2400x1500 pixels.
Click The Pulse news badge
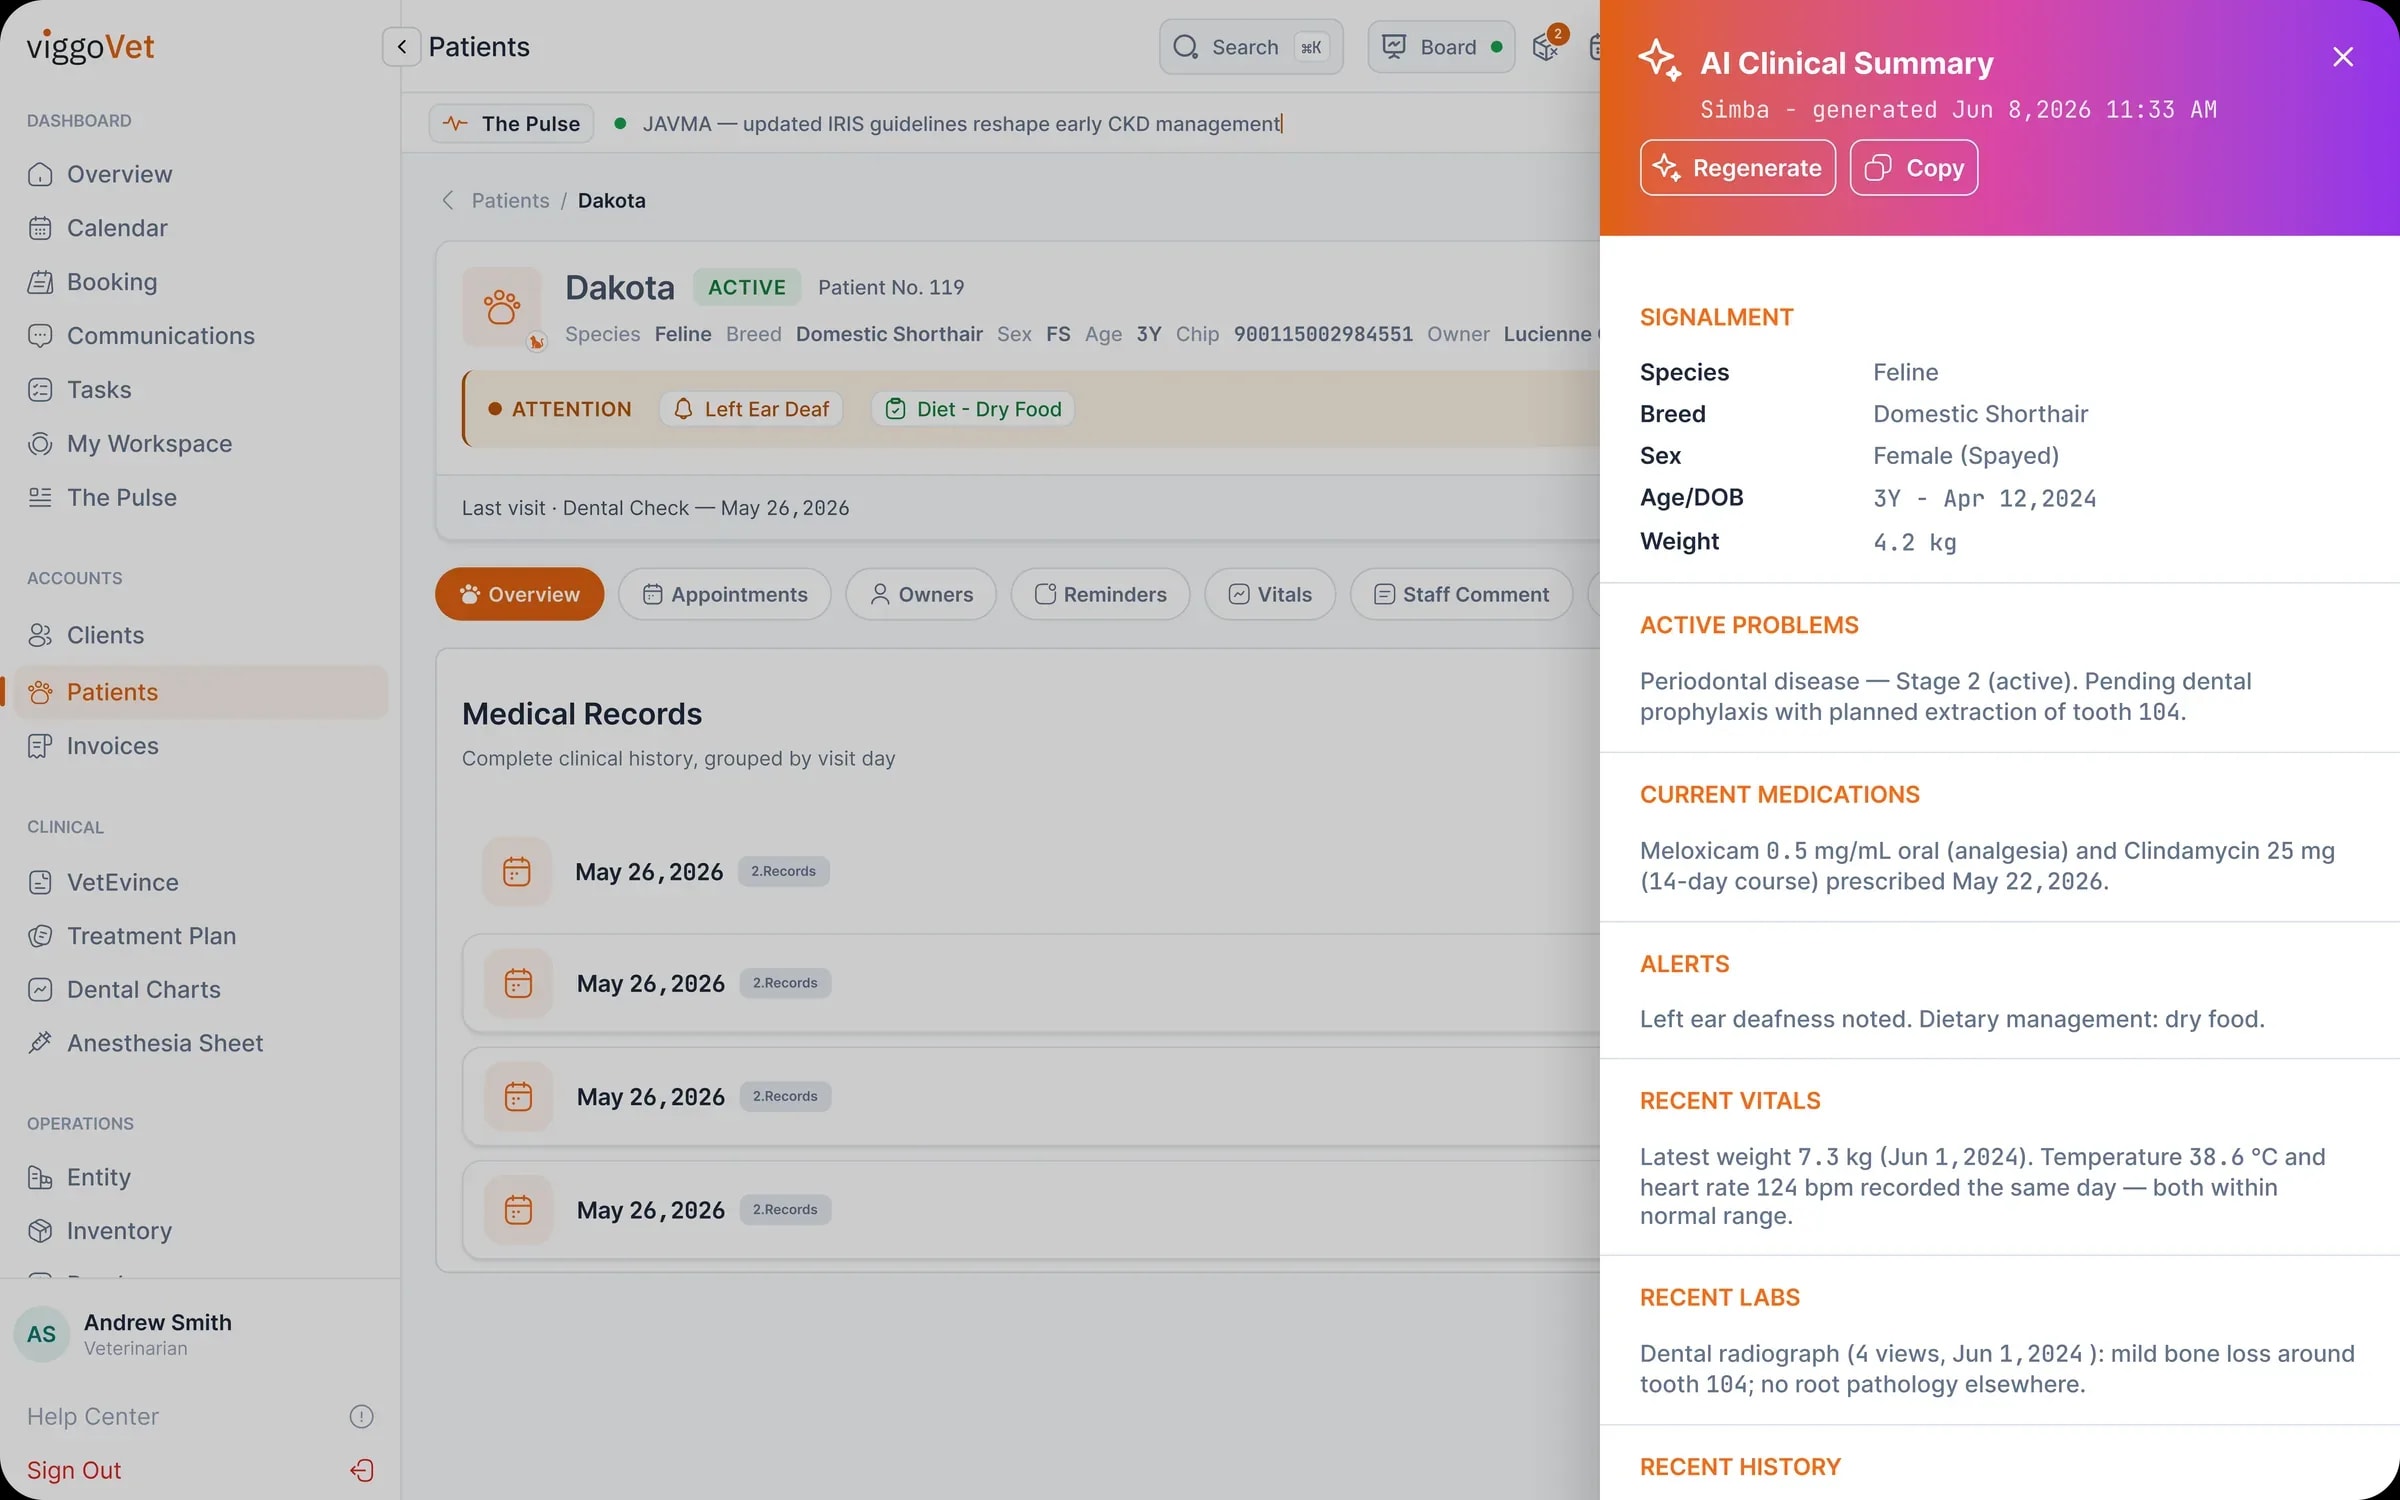pyautogui.click(x=512, y=124)
